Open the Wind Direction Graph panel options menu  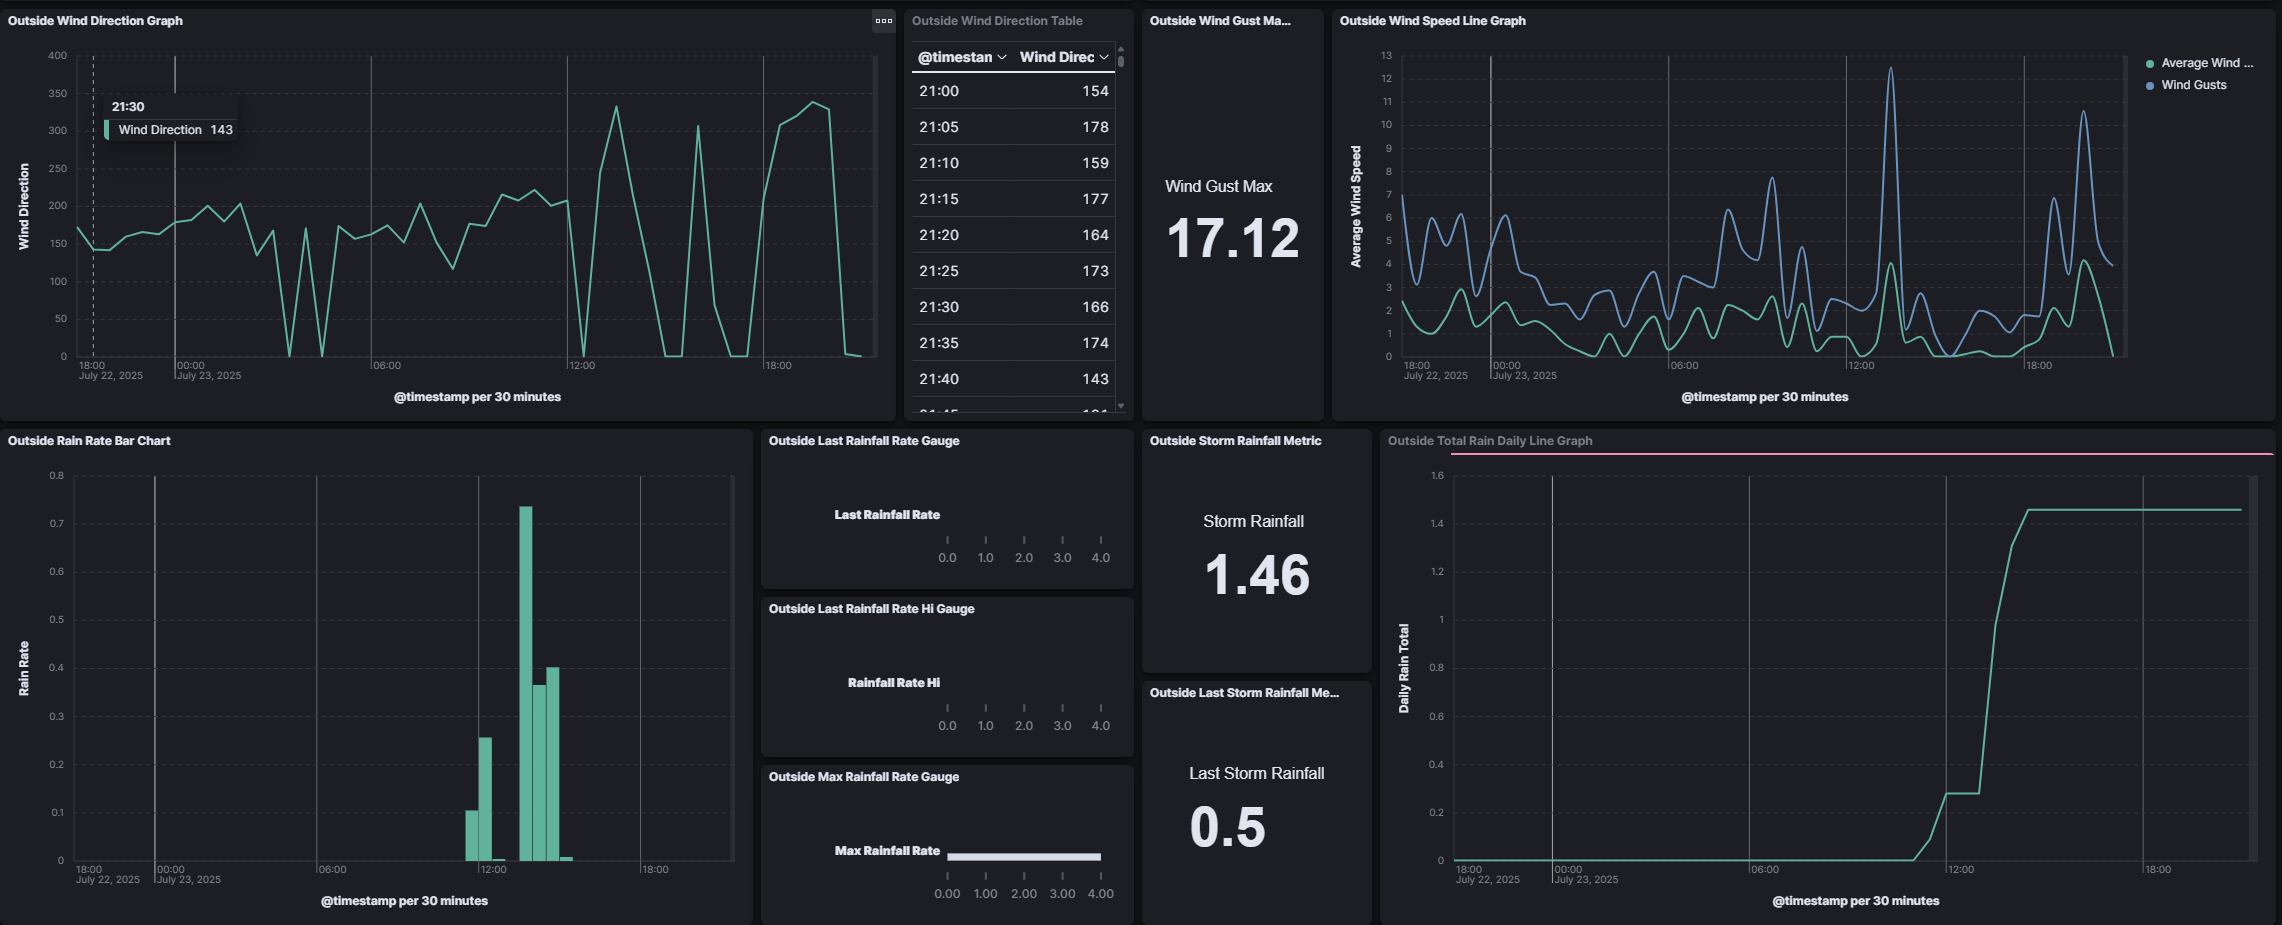pos(883,21)
